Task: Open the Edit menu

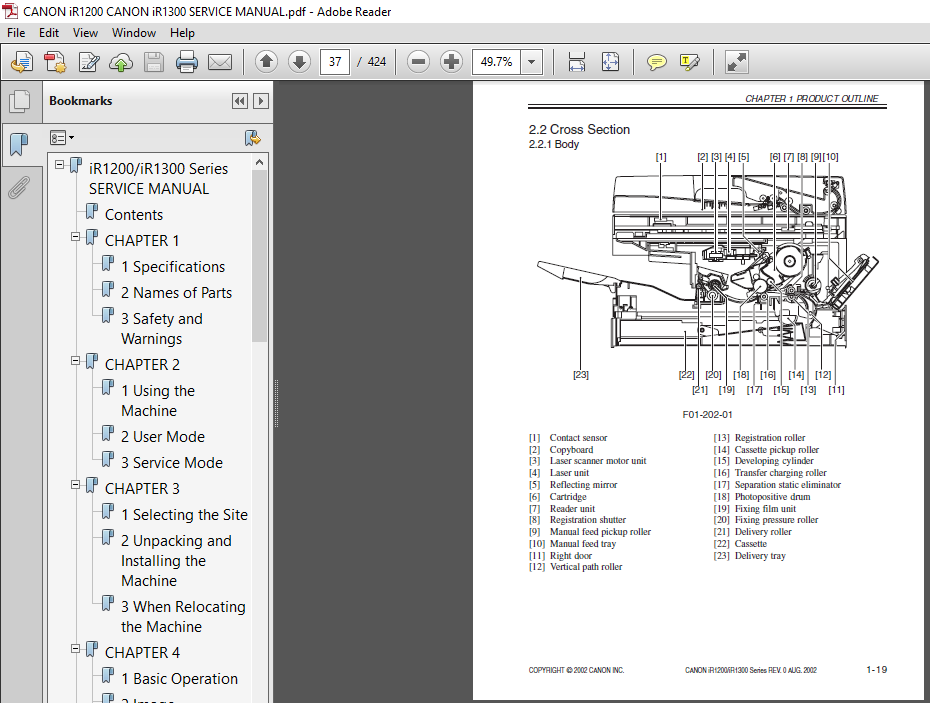Action: coord(49,33)
